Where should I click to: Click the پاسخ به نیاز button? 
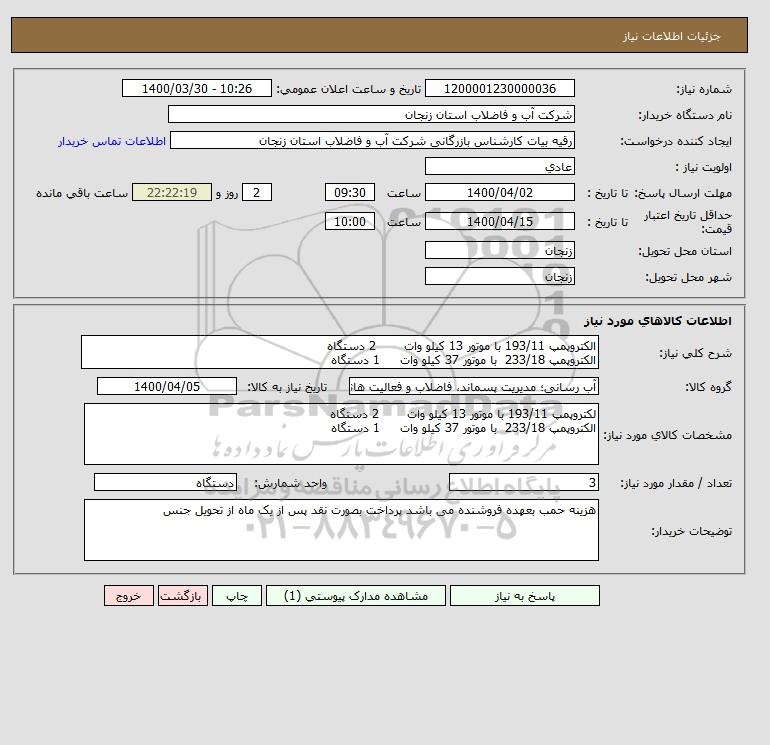(x=524, y=596)
